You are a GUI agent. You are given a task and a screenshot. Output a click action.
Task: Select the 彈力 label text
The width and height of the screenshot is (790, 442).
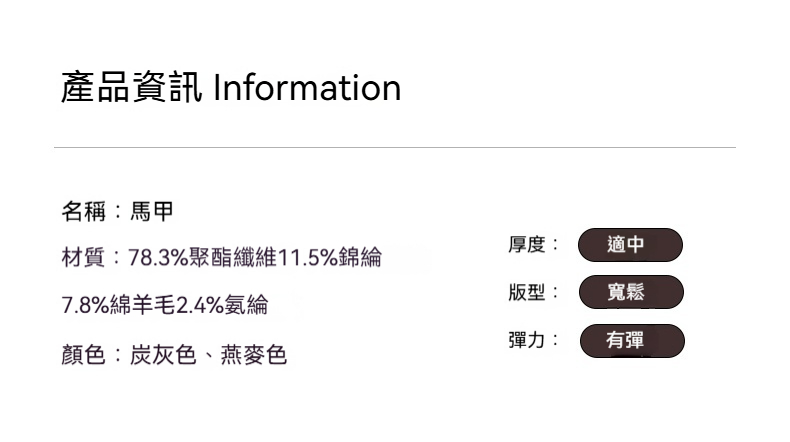(526, 340)
